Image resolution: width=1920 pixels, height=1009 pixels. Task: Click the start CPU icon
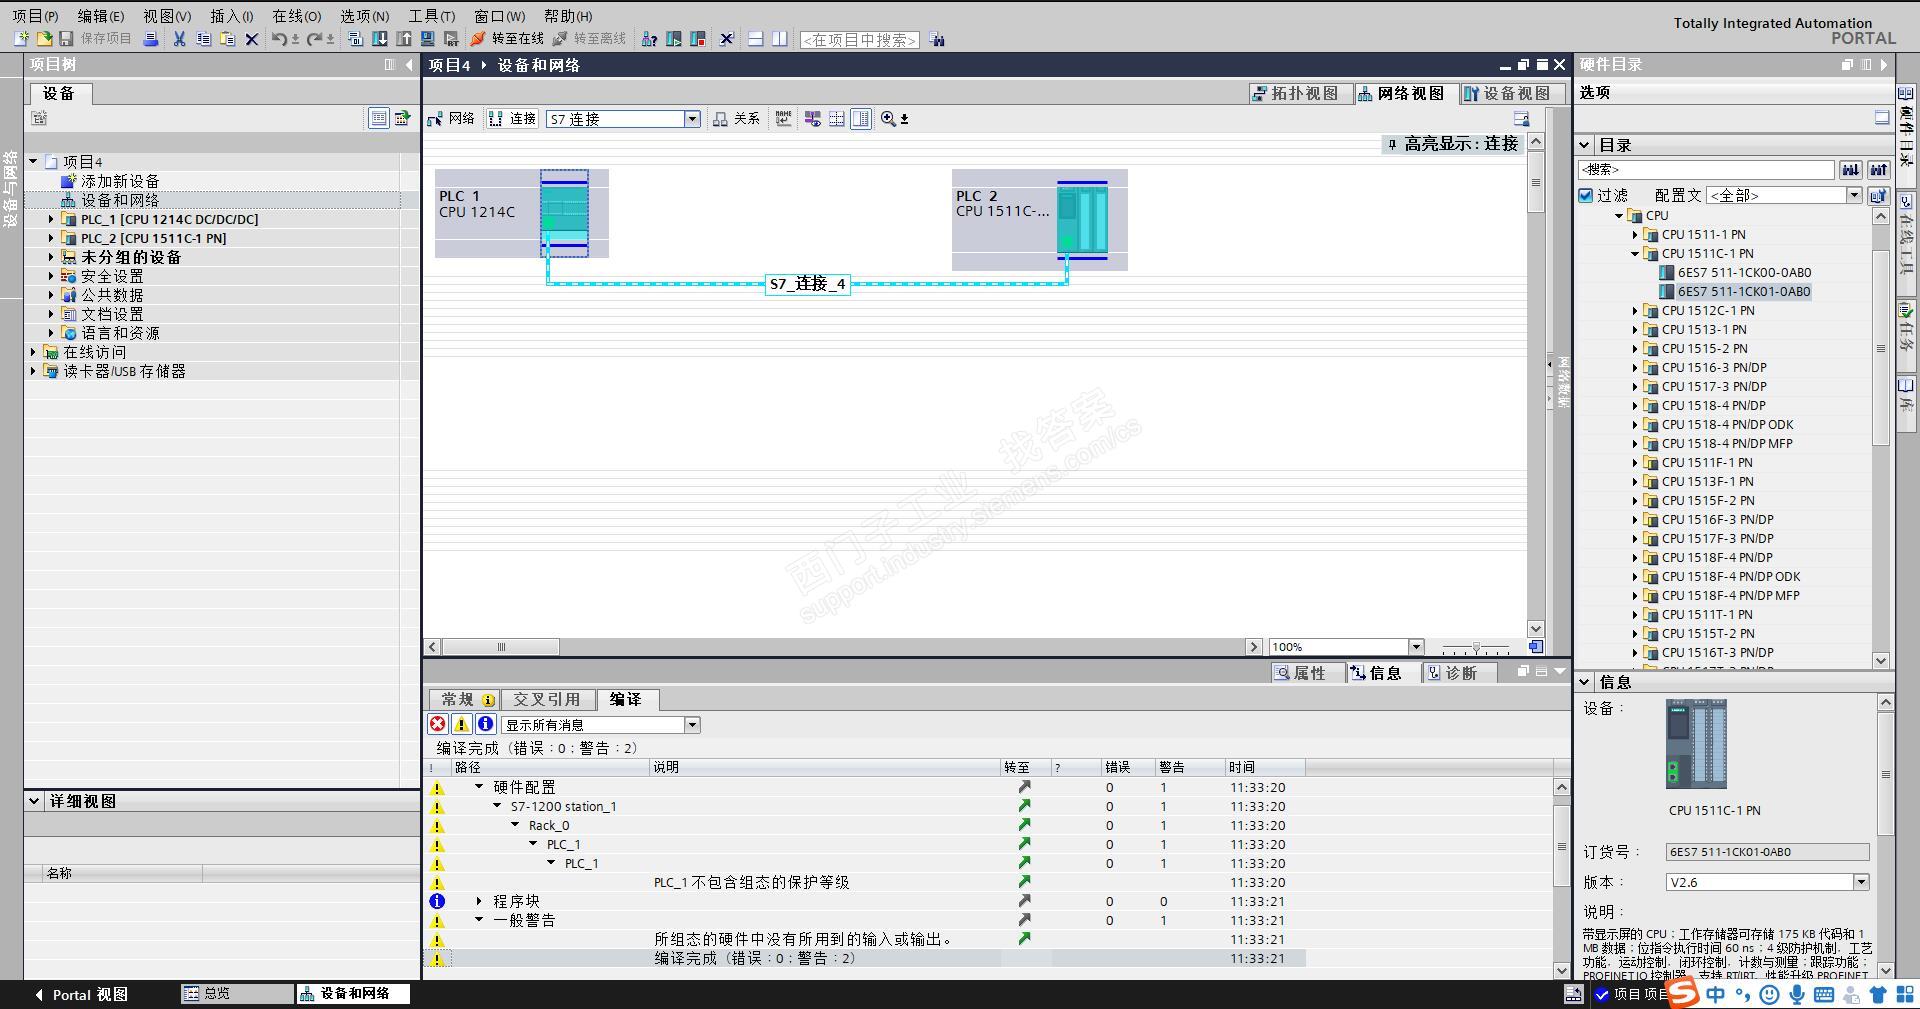click(674, 39)
